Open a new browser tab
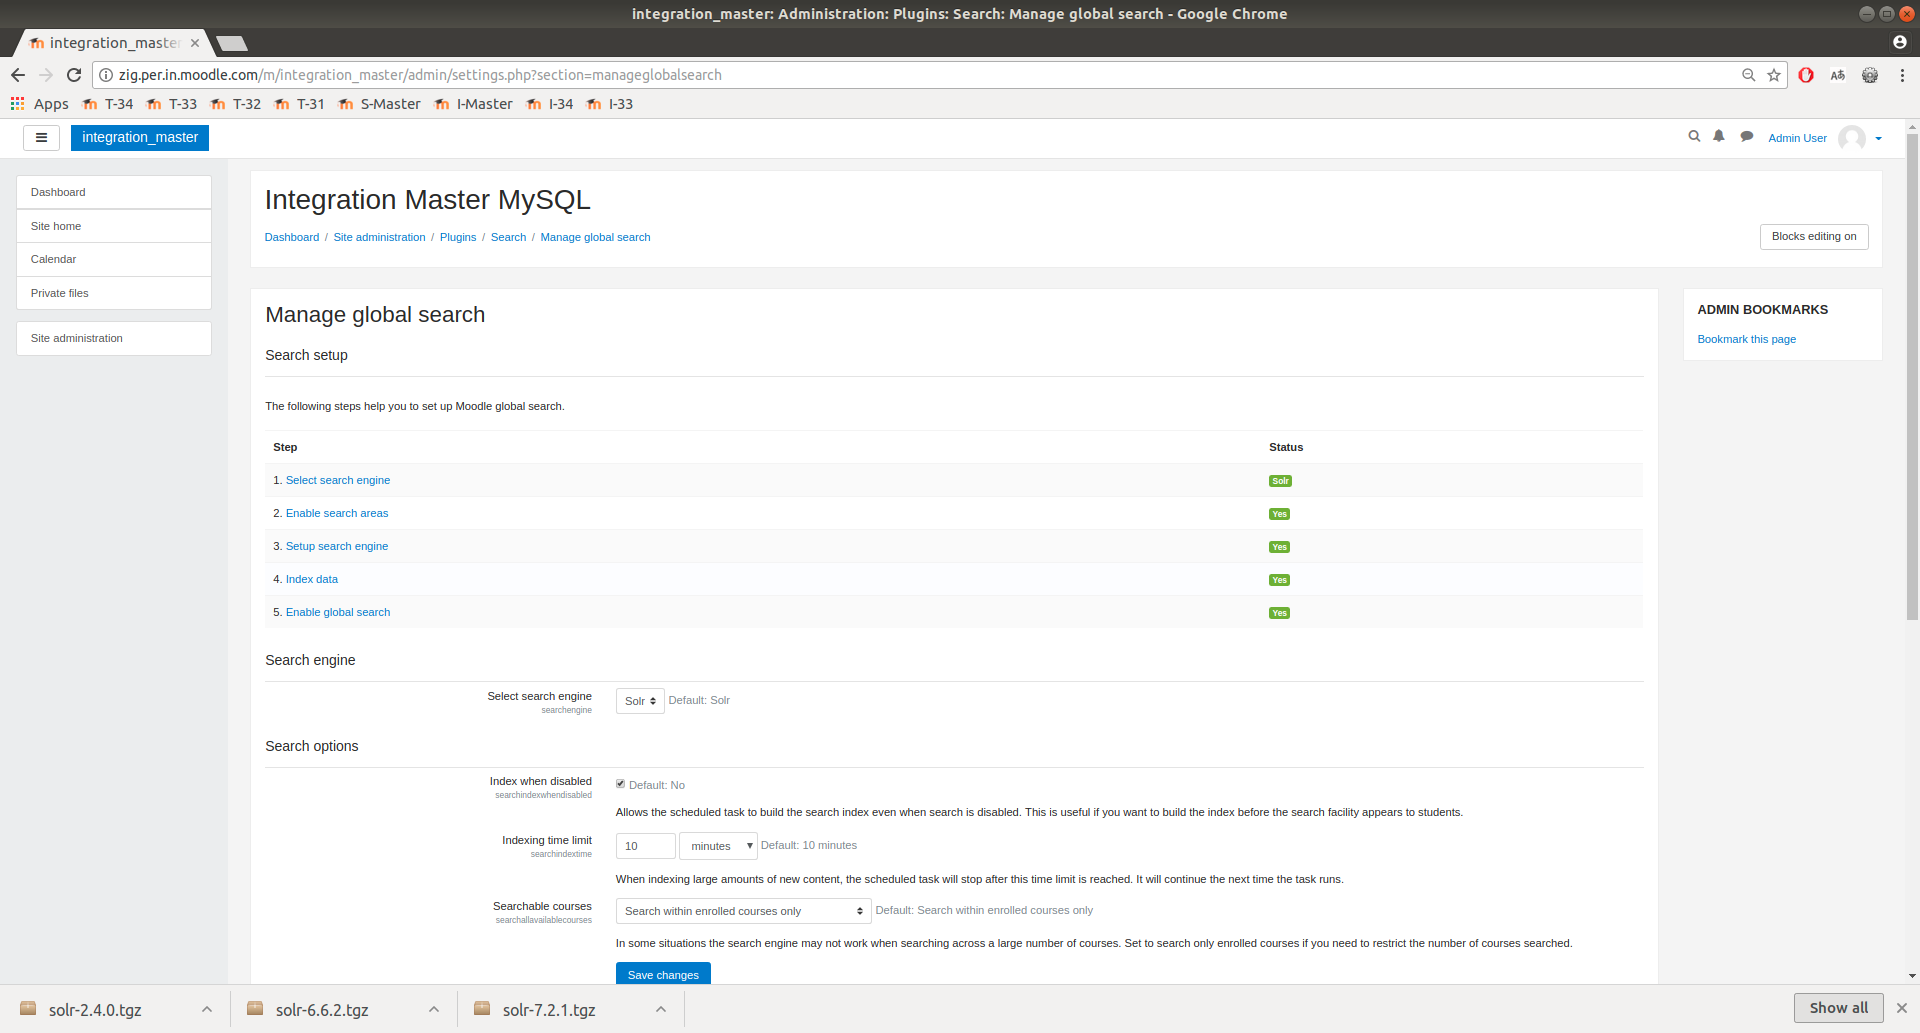The width and height of the screenshot is (1920, 1033). pos(231,43)
